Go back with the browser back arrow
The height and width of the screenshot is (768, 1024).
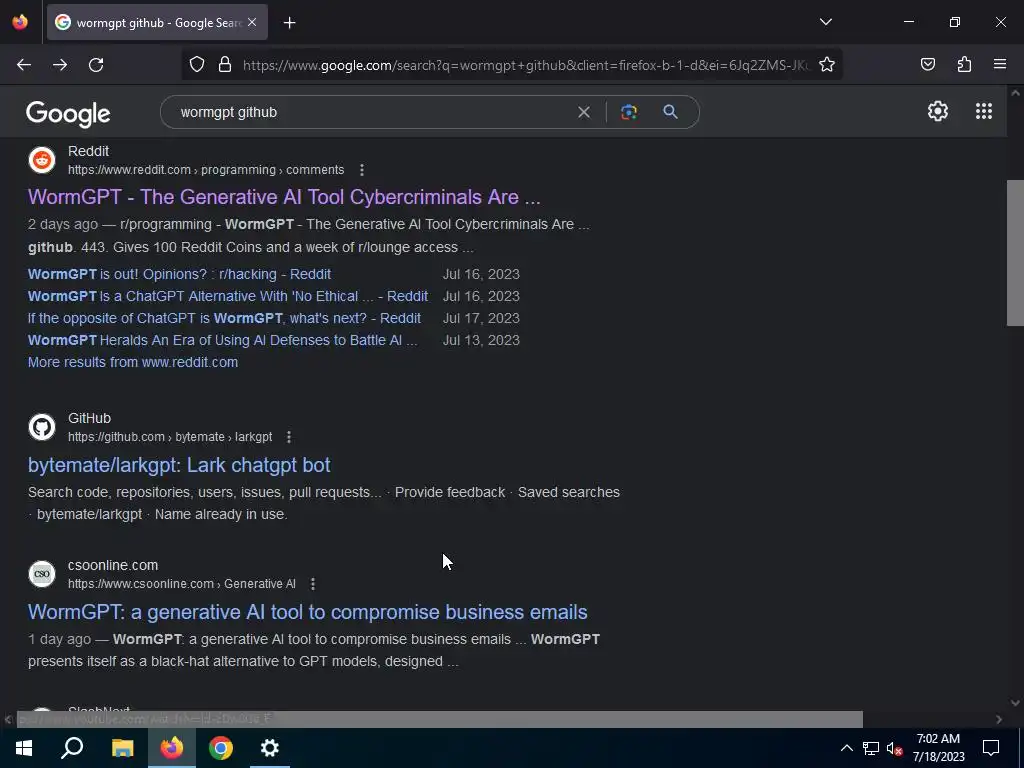click(24, 65)
